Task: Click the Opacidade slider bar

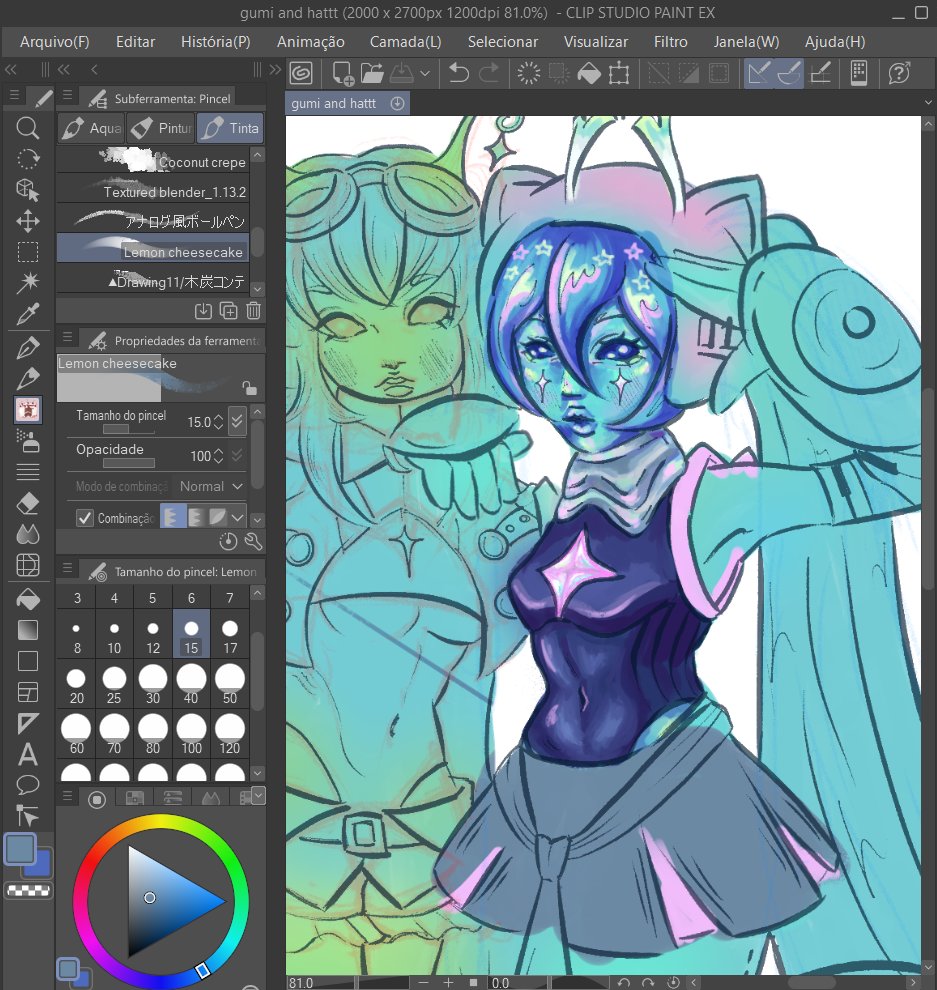Action: (129, 463)
